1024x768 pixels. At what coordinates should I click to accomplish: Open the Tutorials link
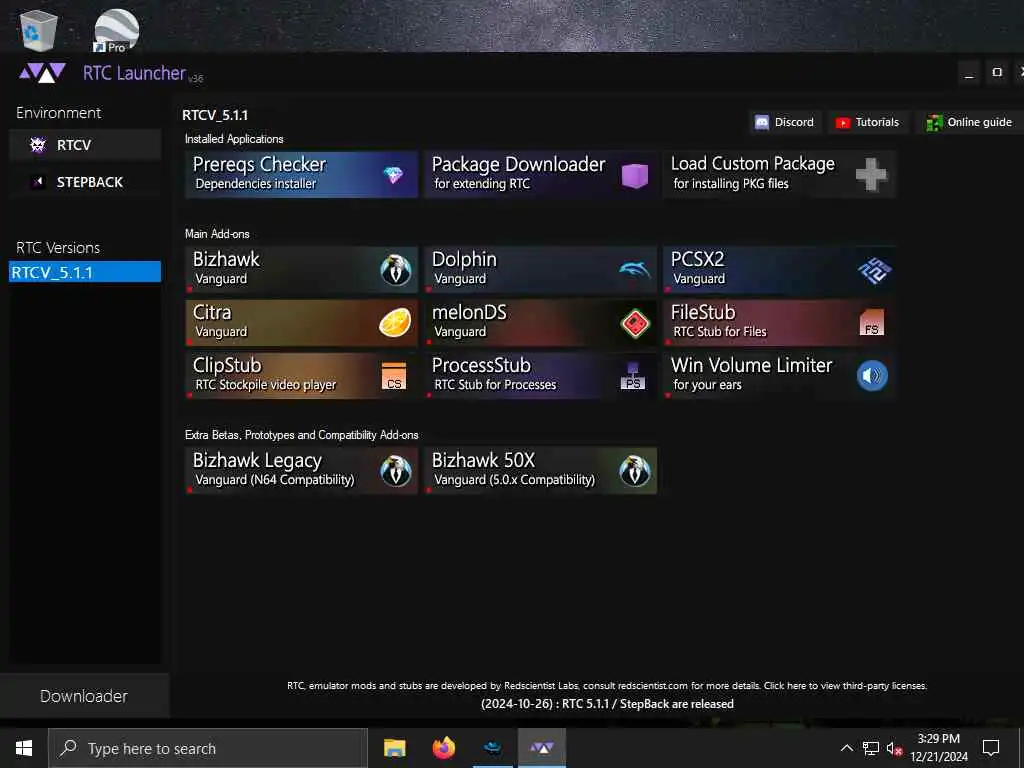click(869, 122)
